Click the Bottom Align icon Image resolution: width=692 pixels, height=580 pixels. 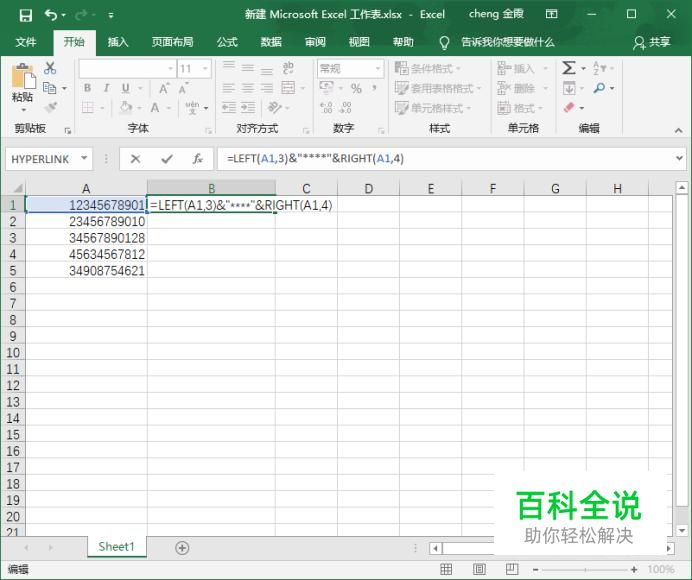[x=267, y=69]
